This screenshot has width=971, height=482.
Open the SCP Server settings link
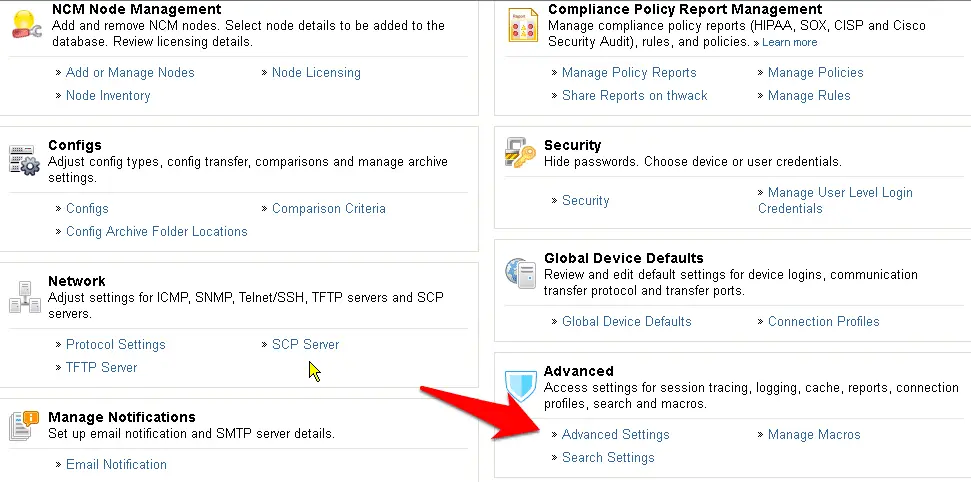click(x=305, y=344)
